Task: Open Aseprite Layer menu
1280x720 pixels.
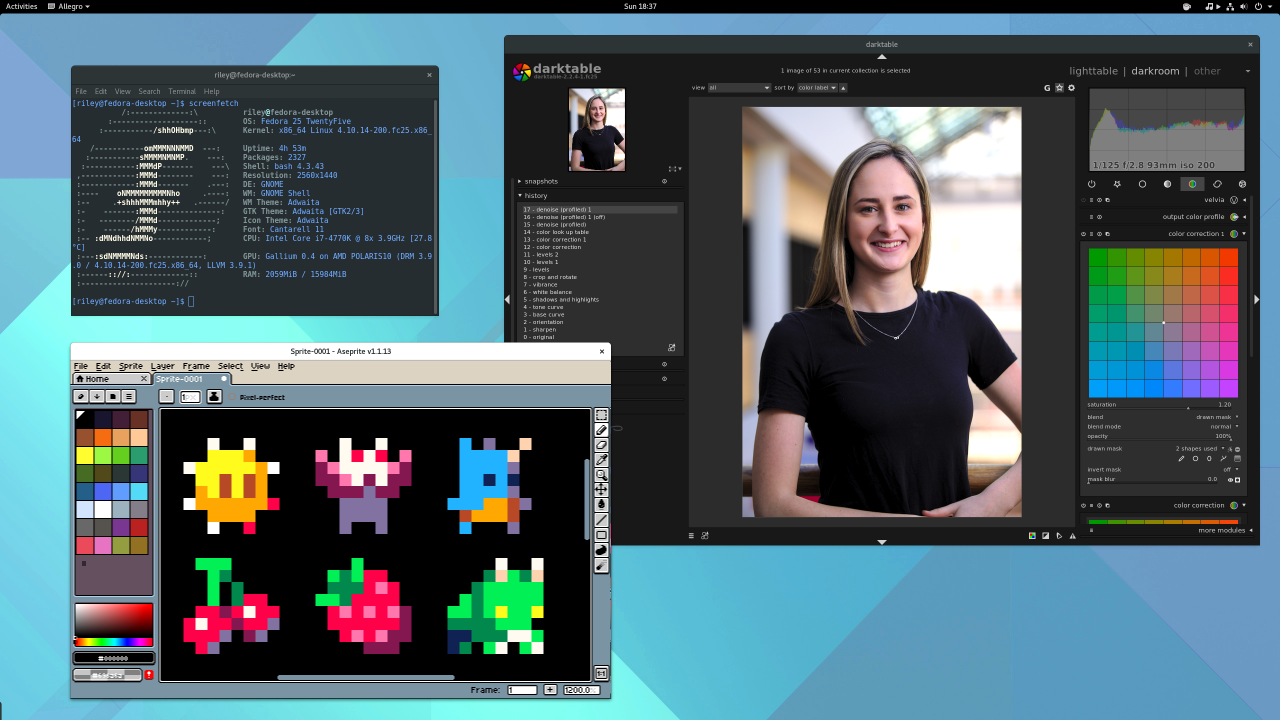Action: [162, 367]
